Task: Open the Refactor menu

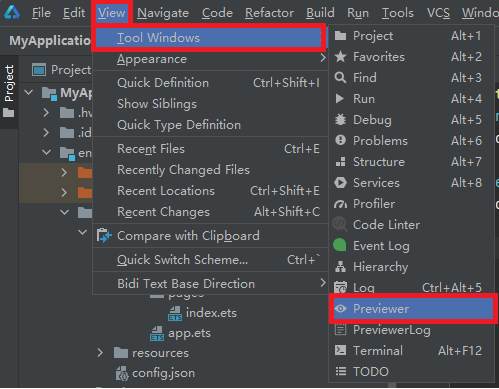Action: click(x=269, y=13)
